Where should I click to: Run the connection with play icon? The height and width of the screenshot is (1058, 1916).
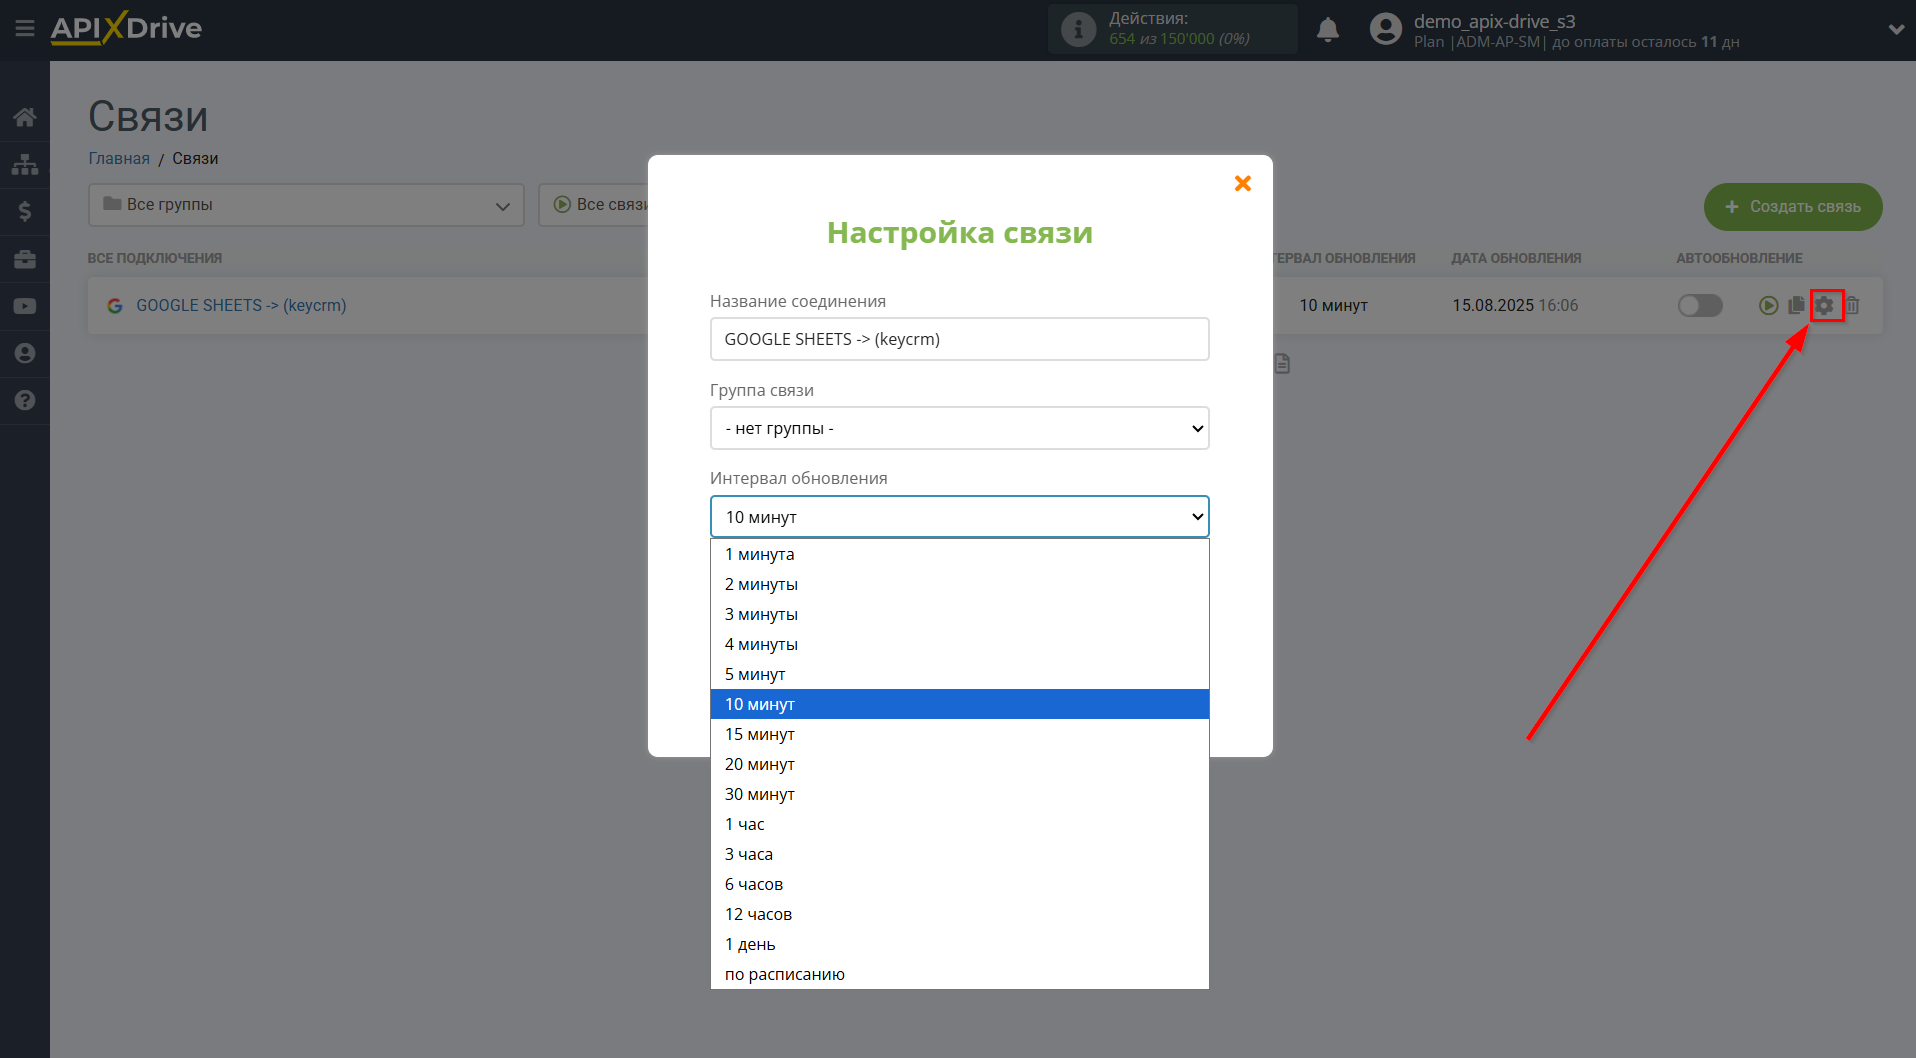(x=1768, y=305)
